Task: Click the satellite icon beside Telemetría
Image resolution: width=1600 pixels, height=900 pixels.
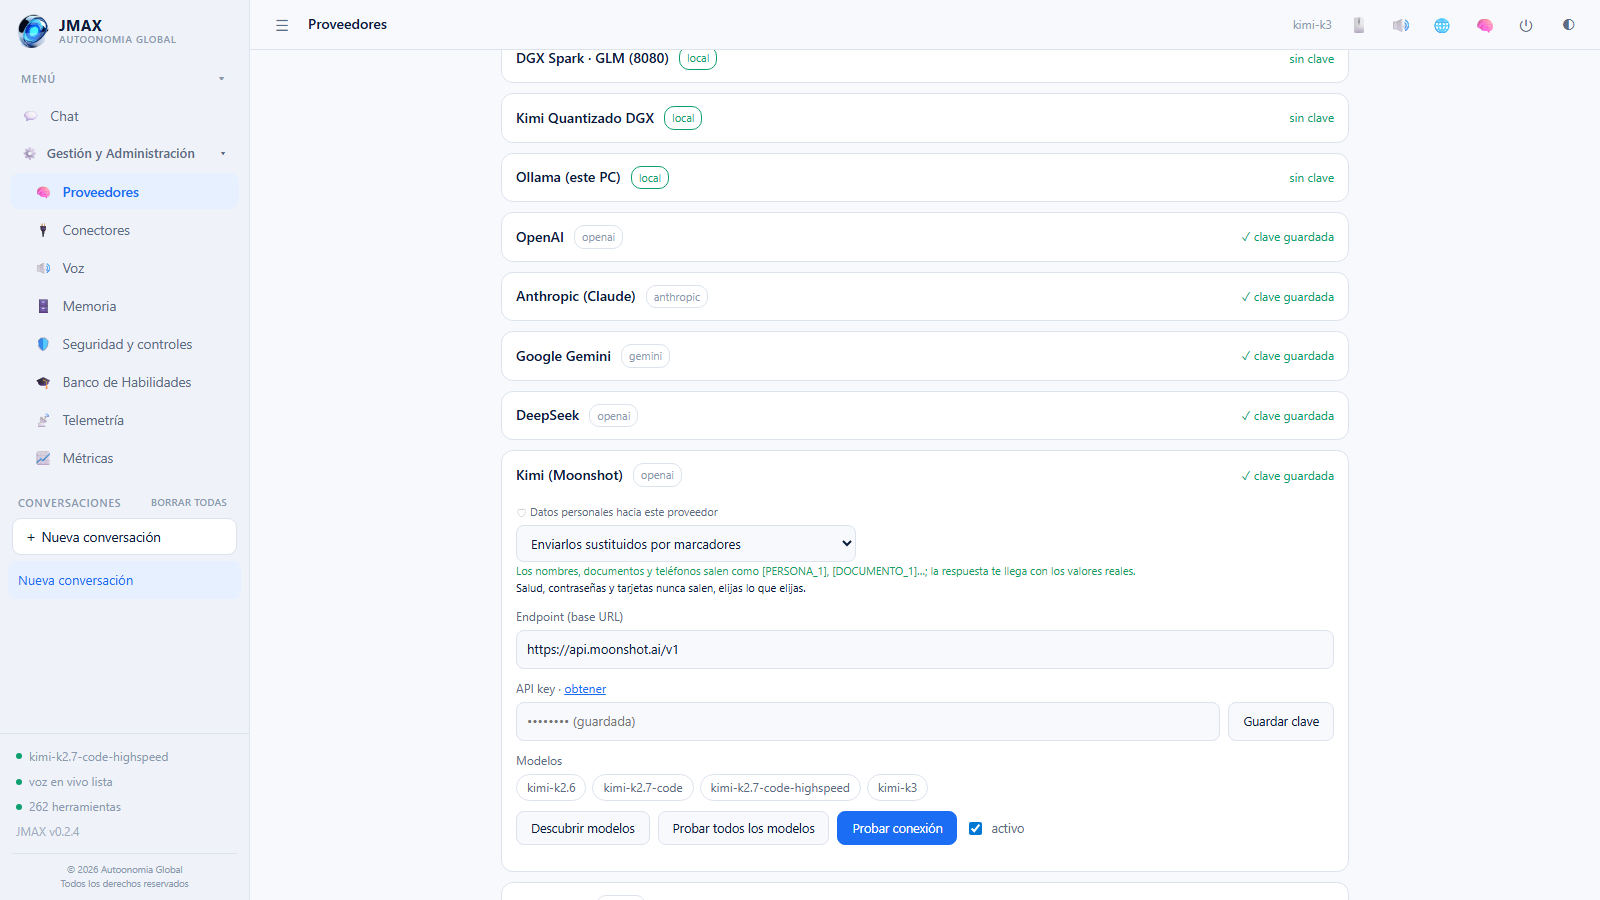Action: (x=43, y=420)
